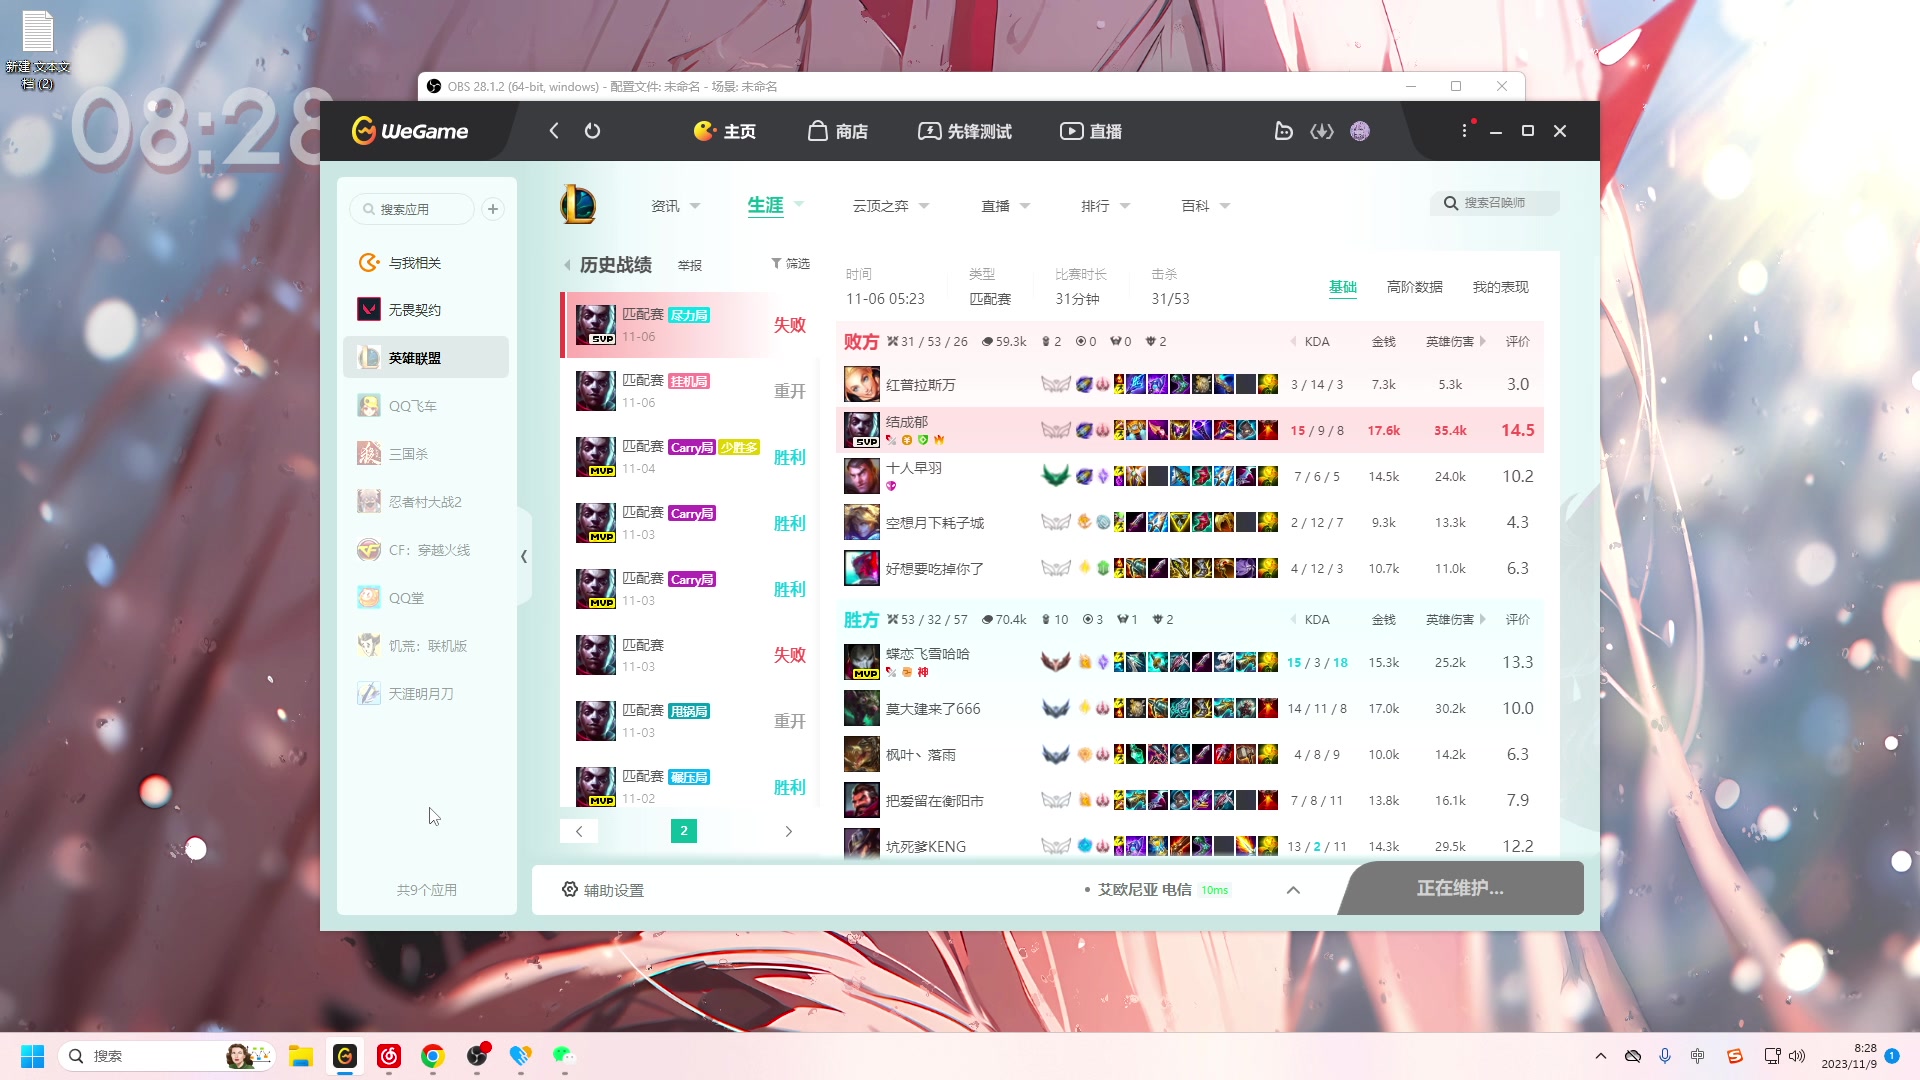Open Chrome from the taskbar
Image resolution: width=1920 pixels, height=1080 pixels.
tap(432, 1056)
